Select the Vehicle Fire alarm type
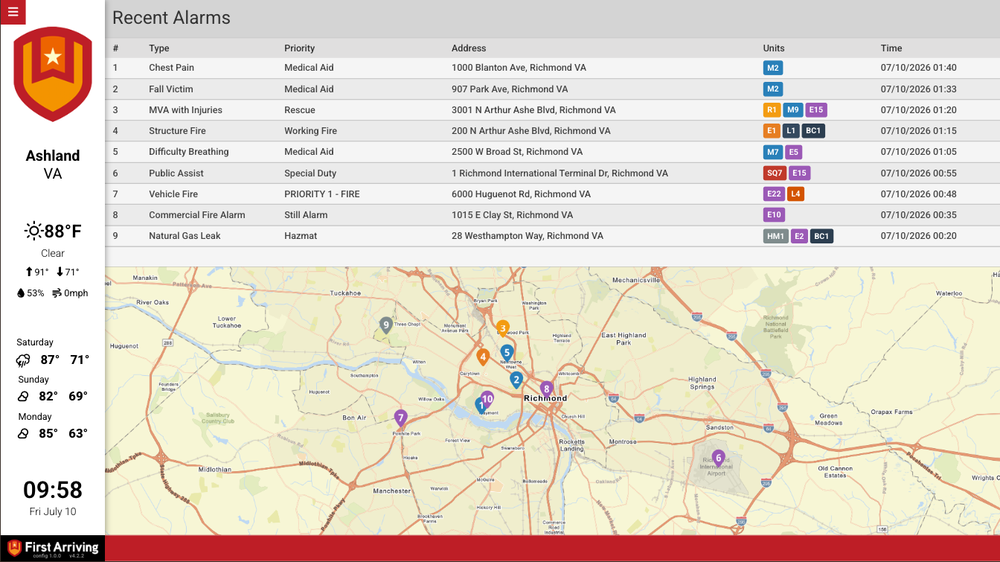 pyautogui.click(x=173, y=194)
